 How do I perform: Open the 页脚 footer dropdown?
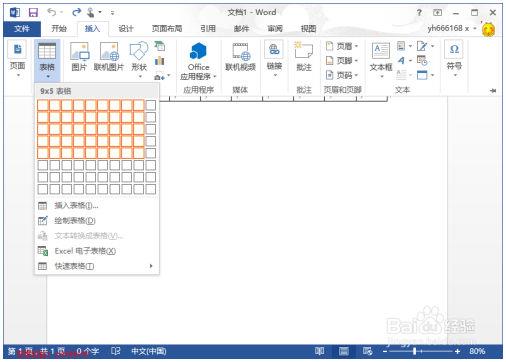click(342, 61)
